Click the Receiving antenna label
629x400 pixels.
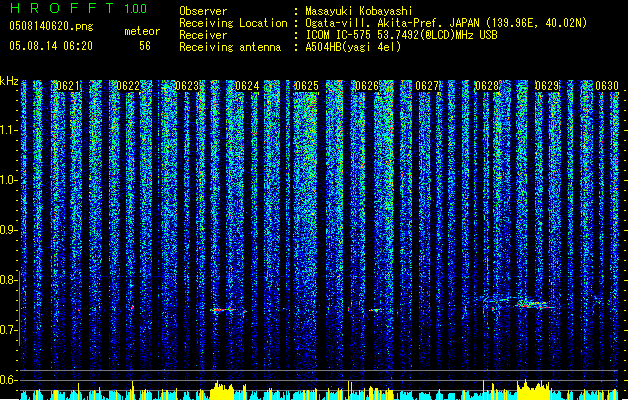[x=230, y=47]
